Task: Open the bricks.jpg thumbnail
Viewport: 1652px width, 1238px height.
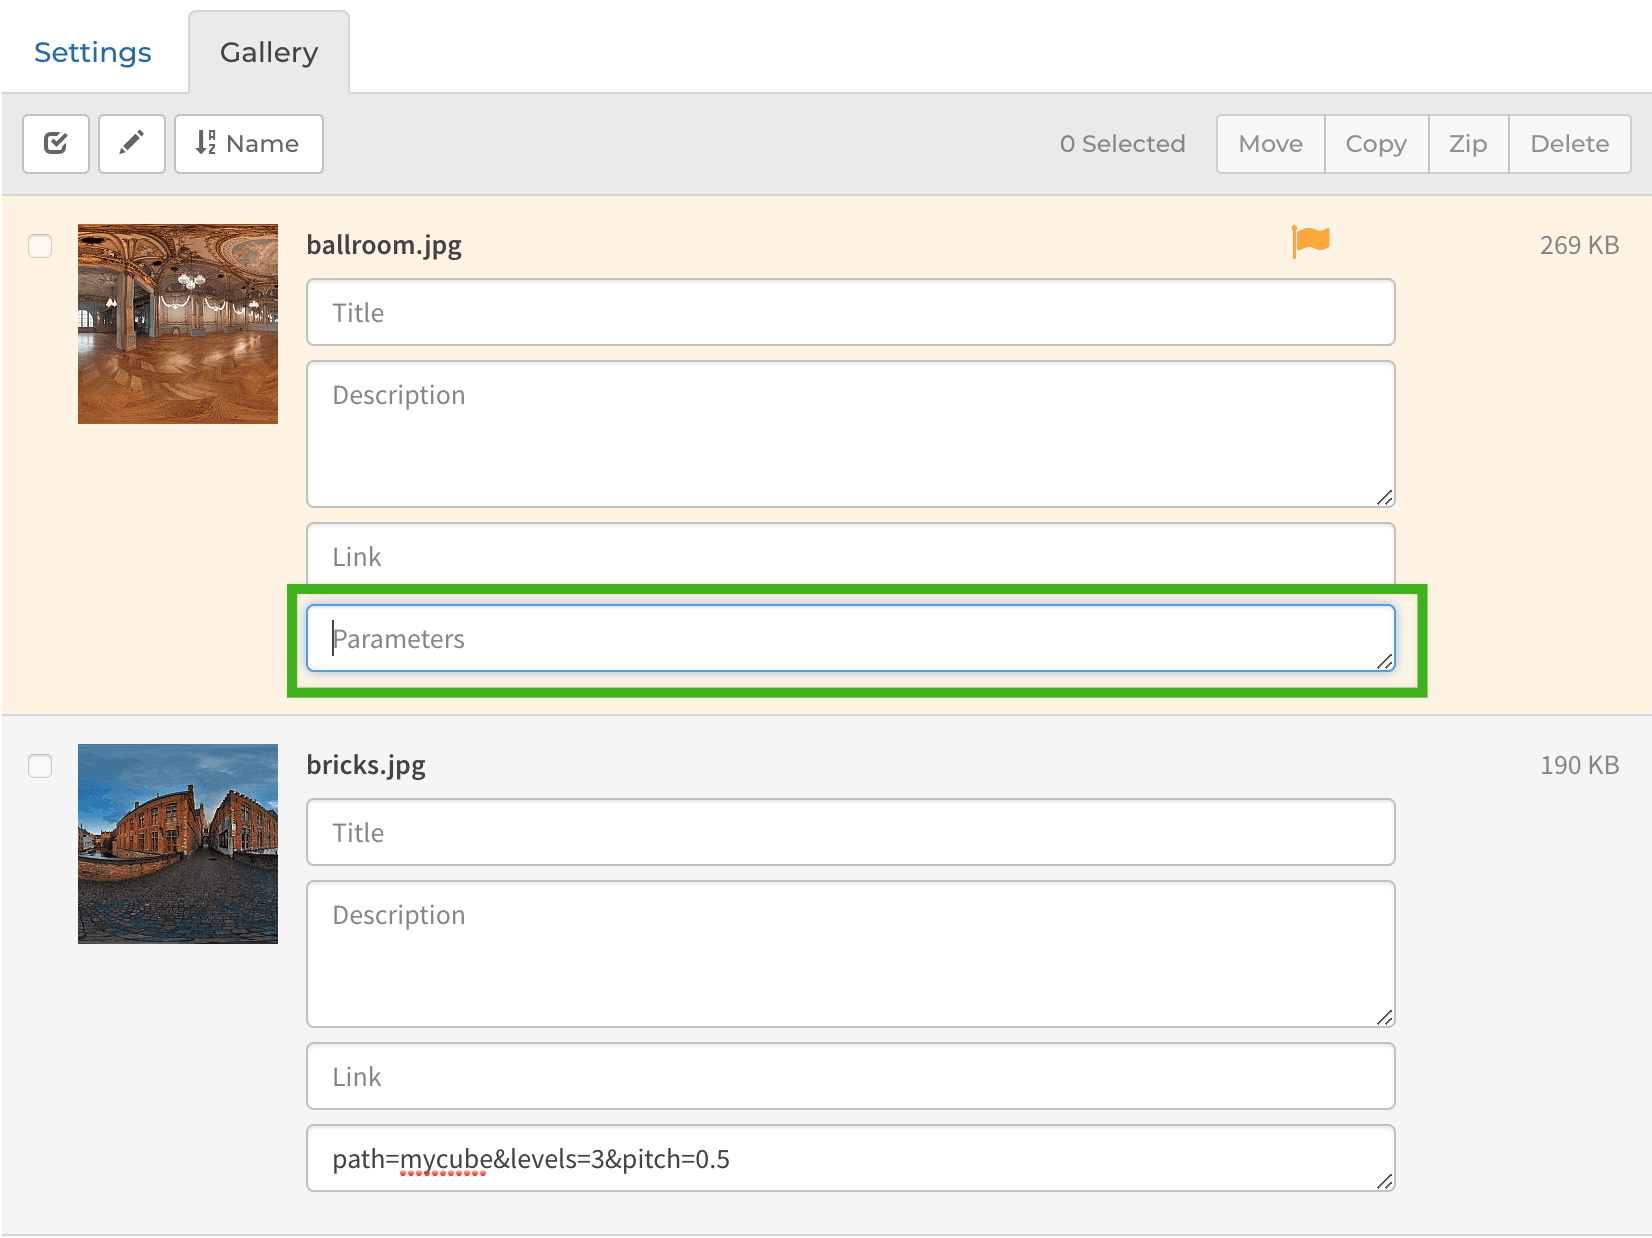Action: coord(178,844)
